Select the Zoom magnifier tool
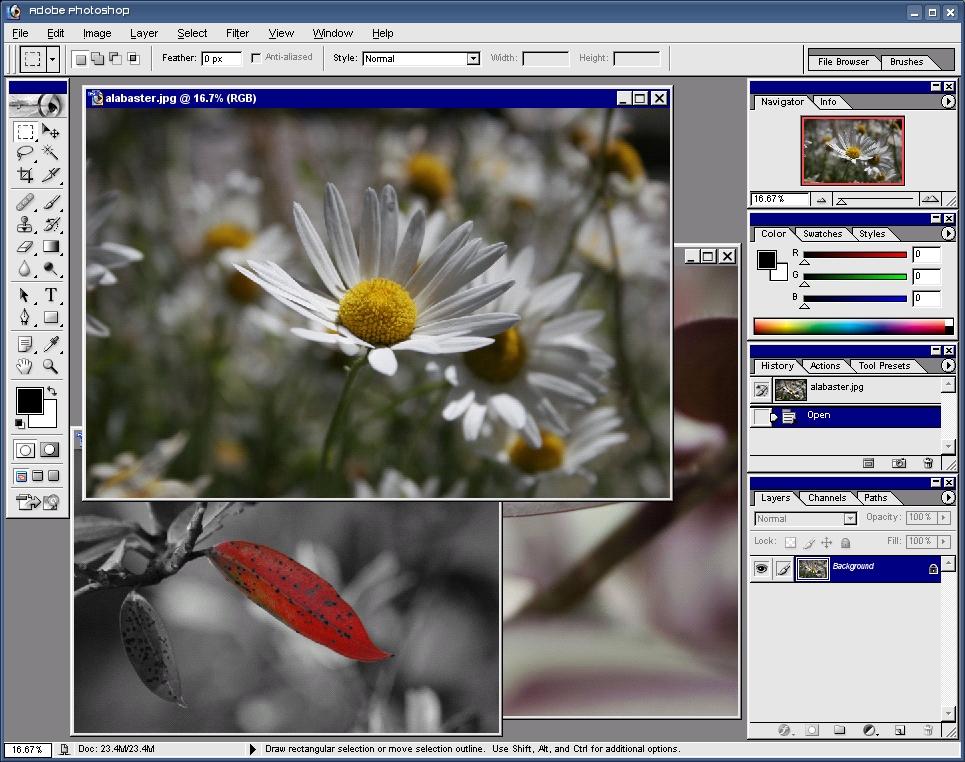 50,367
